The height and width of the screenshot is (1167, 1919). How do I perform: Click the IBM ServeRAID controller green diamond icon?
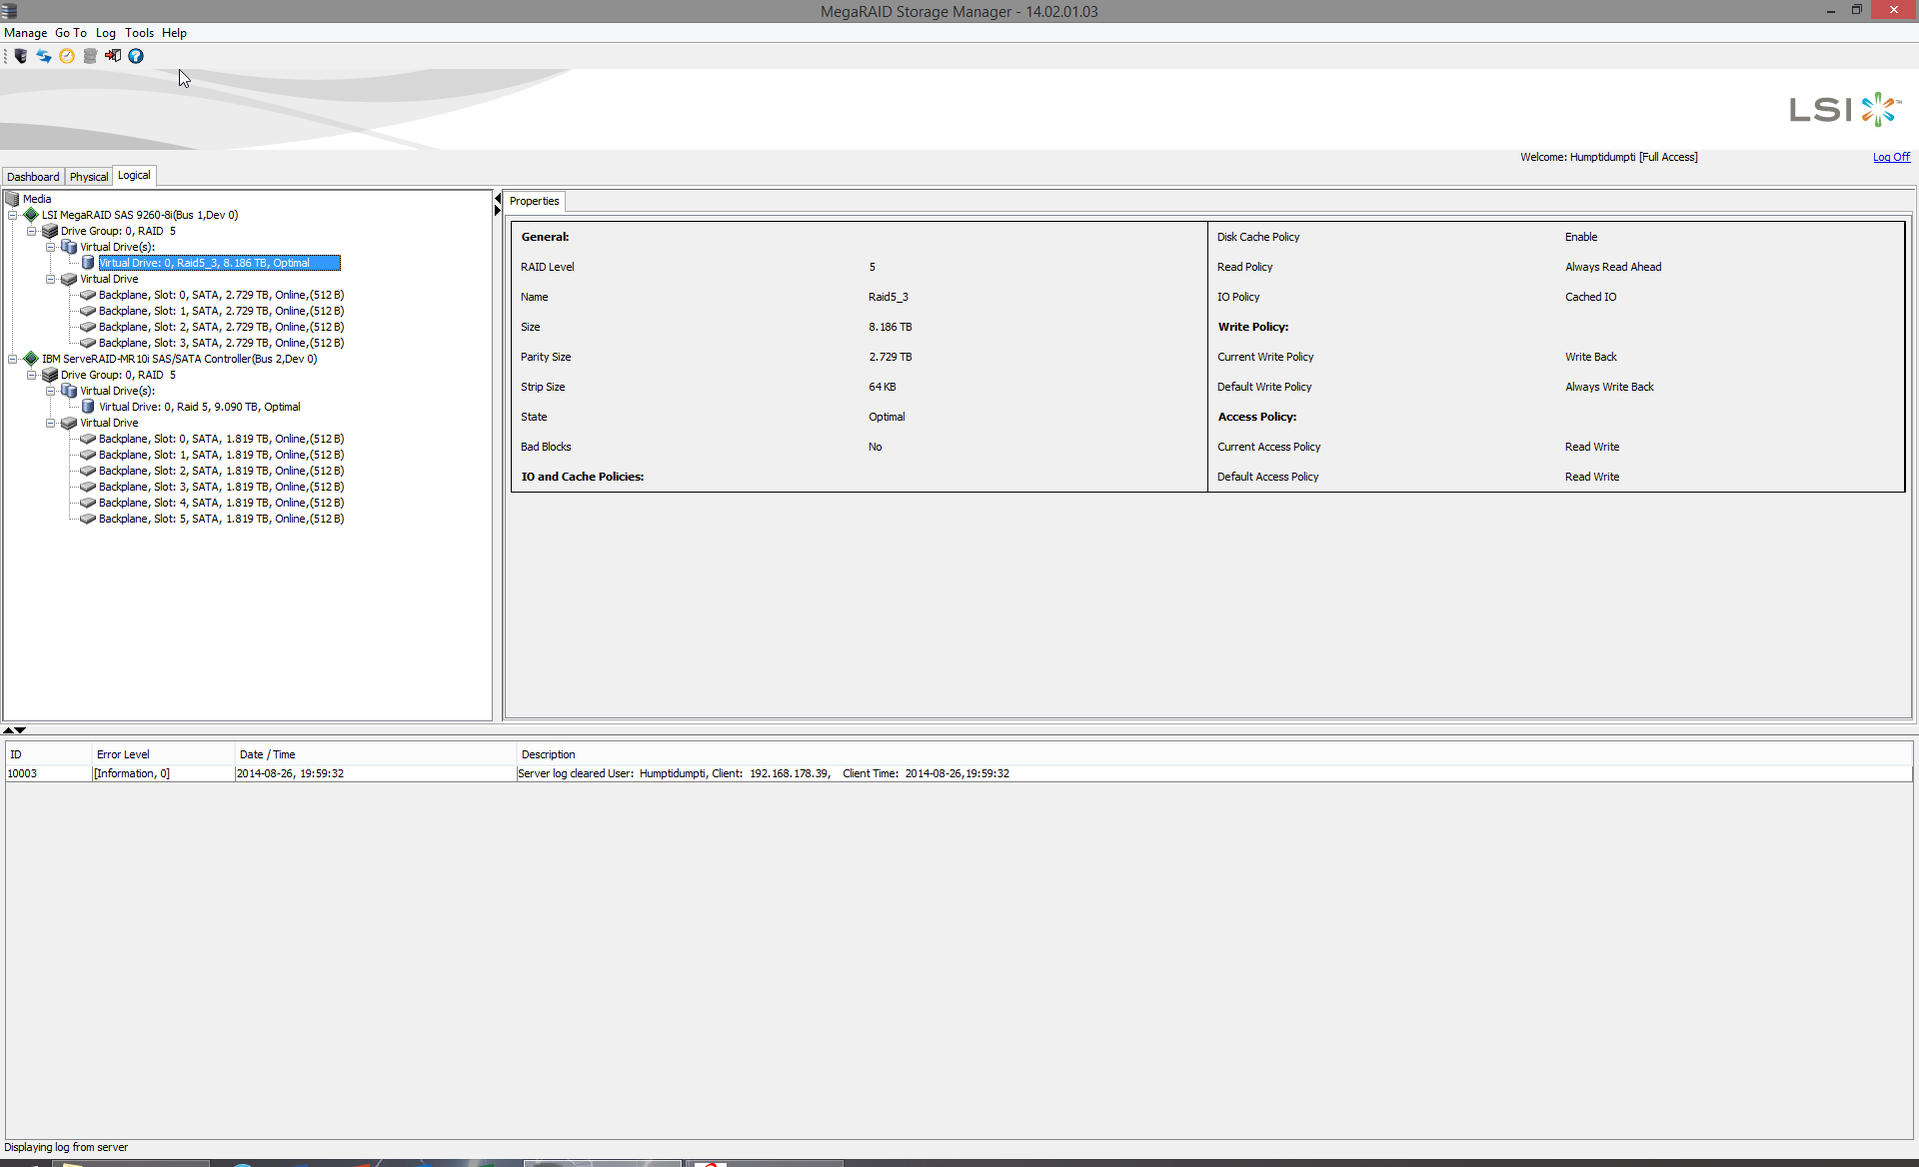click(x=31, y=359)
